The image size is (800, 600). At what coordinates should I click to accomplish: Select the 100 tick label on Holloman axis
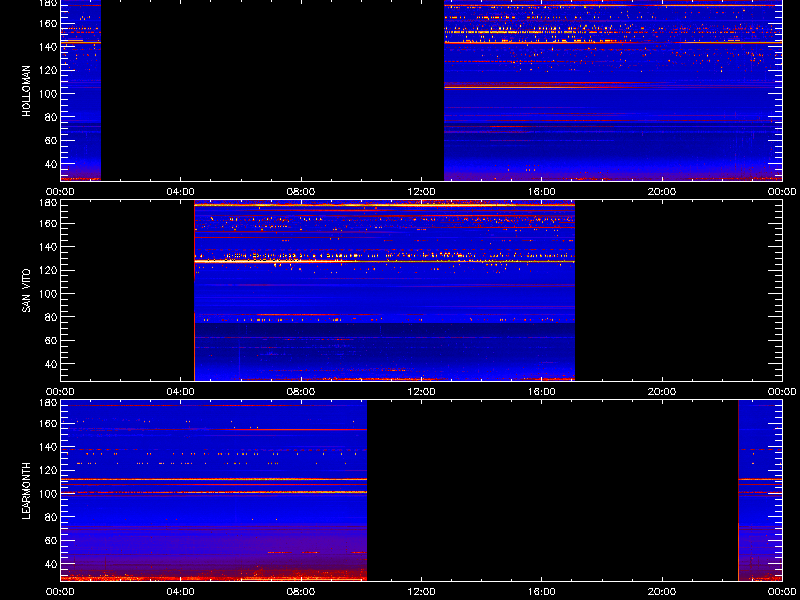pyautogui.click(x=49, y=94)
